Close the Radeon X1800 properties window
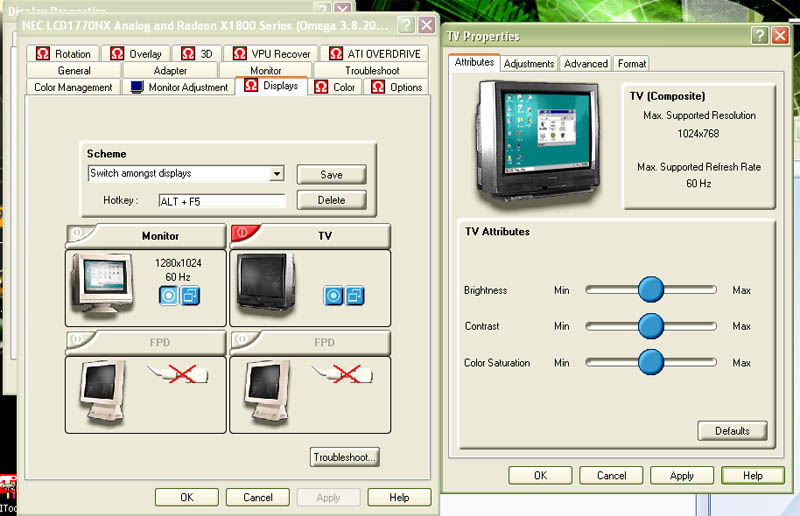The width and height of the screenshot is (800, 516). [427, 24]
